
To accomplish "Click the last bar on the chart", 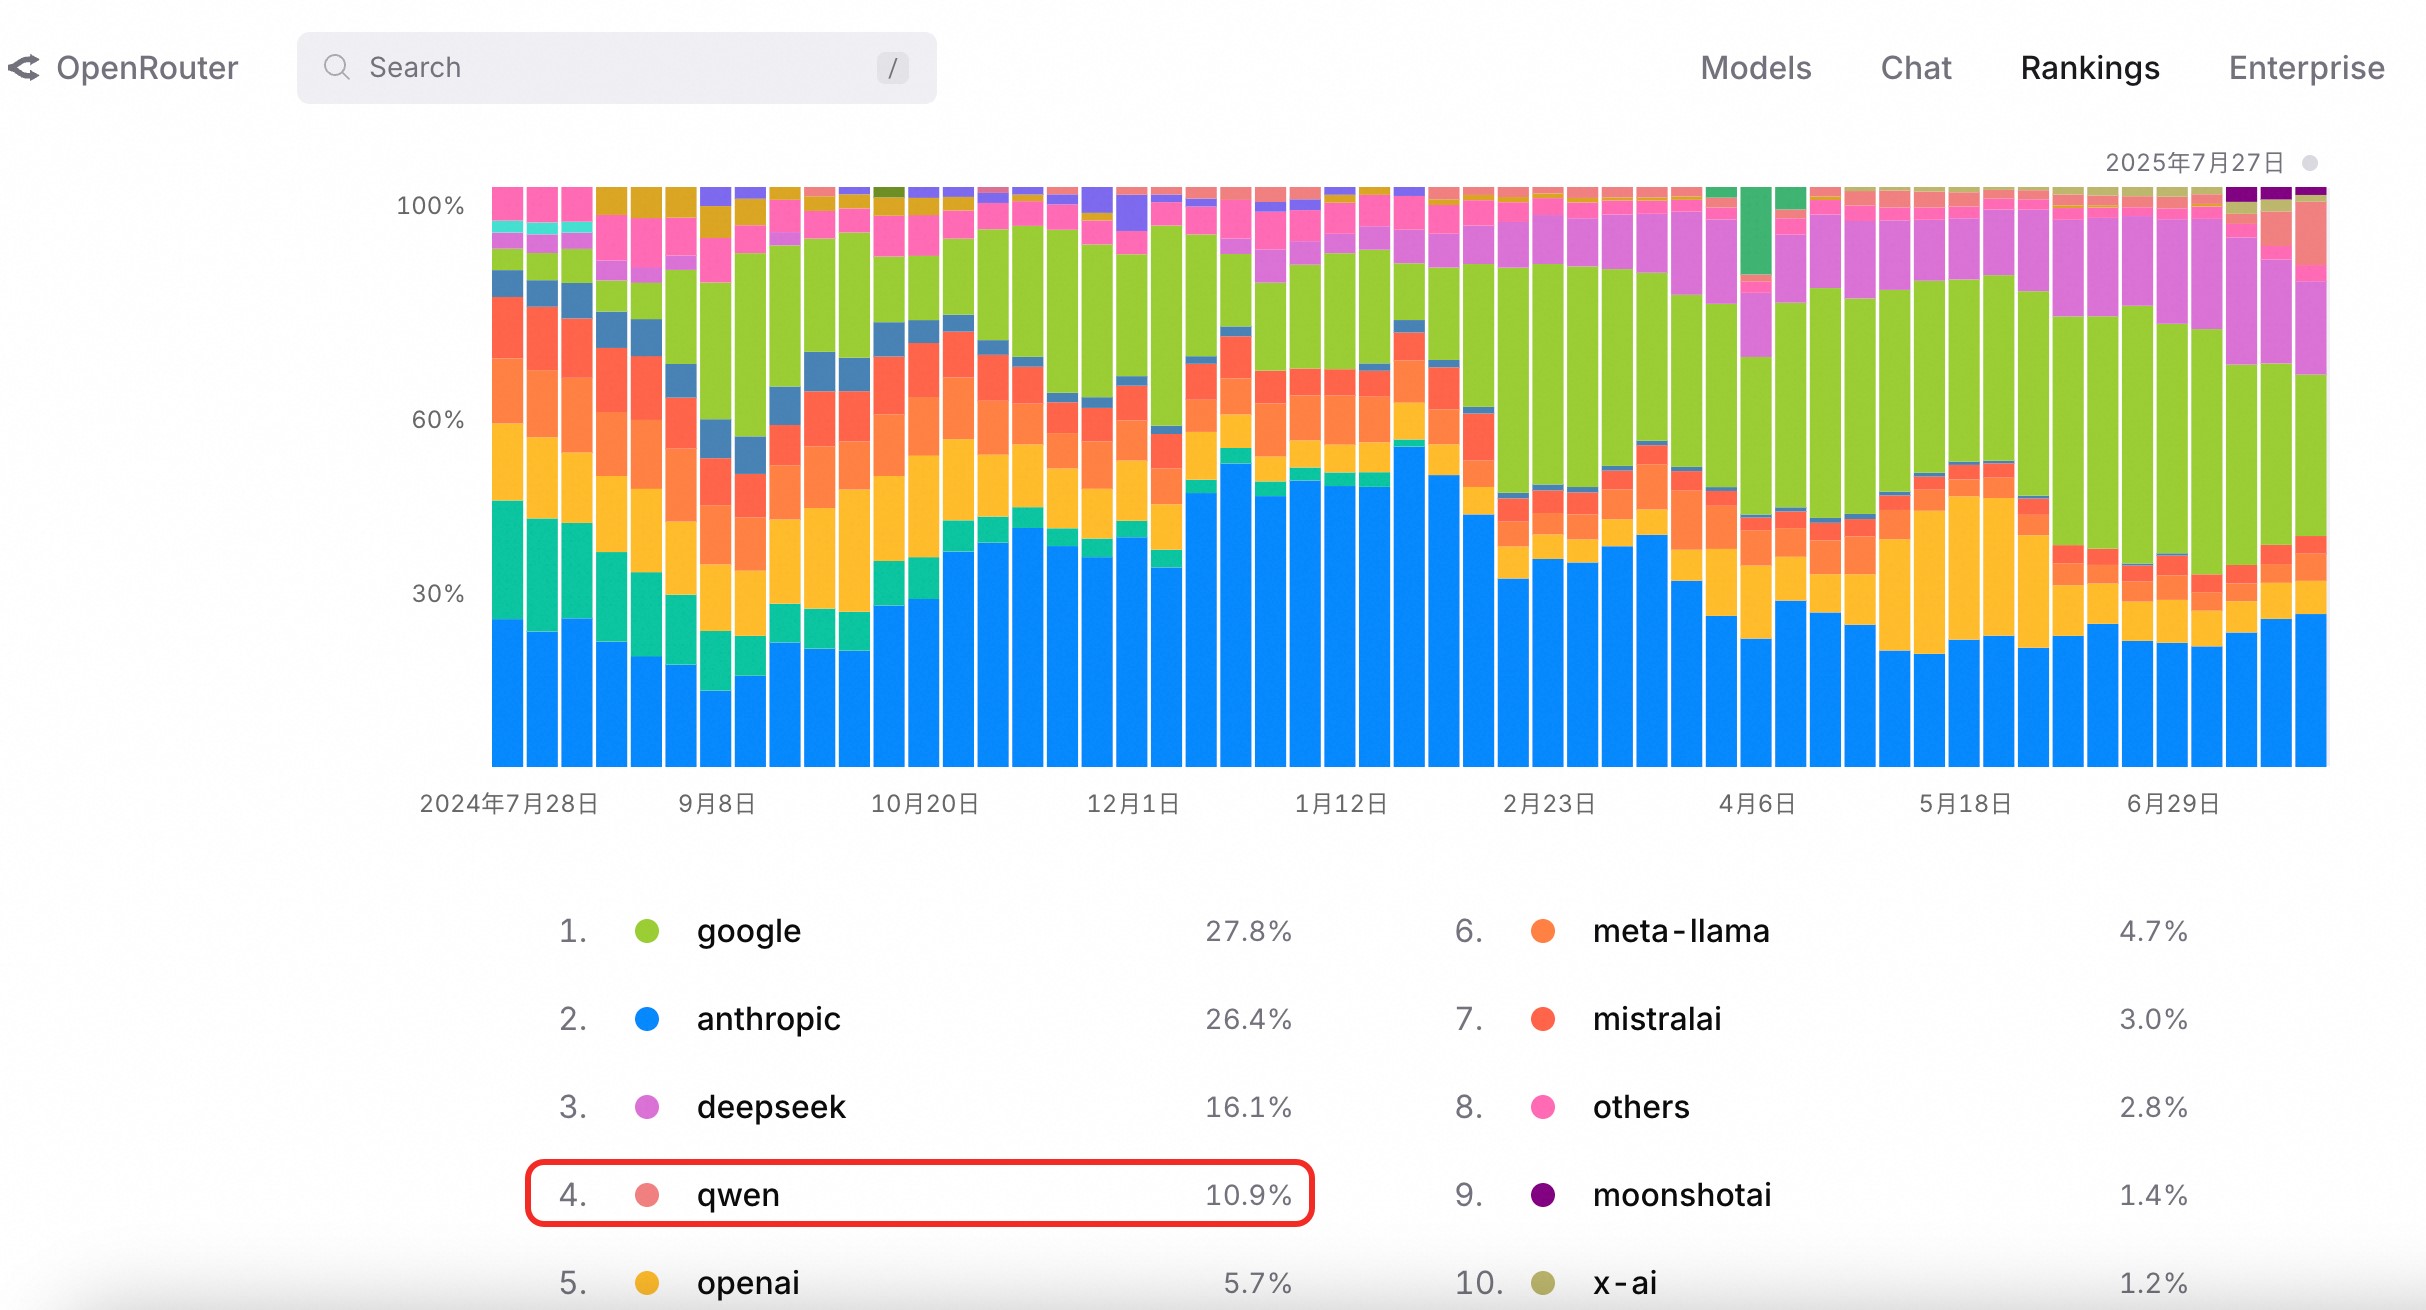I will (2310, 477).
